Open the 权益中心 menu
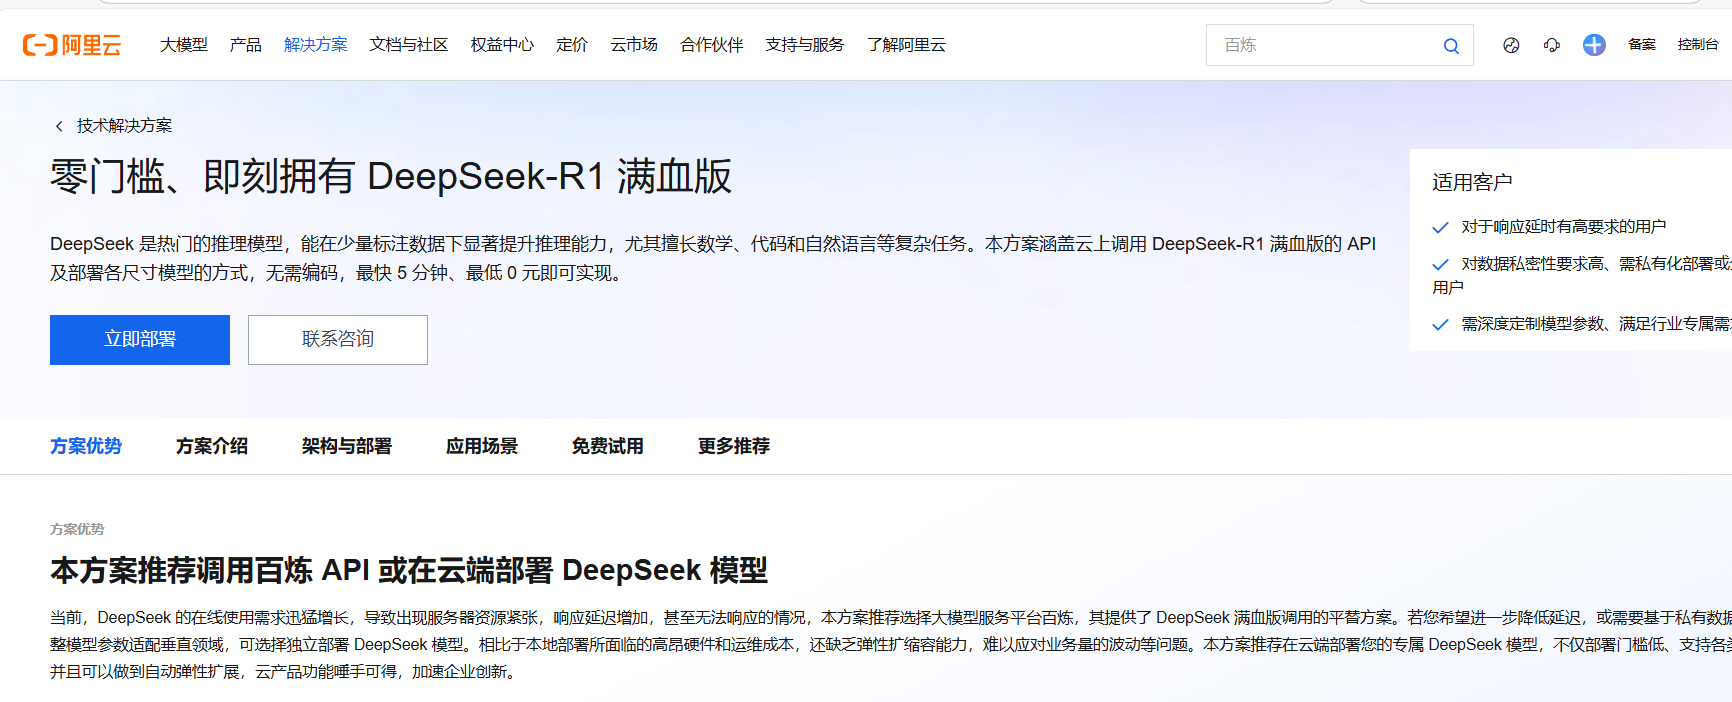 pos(502,45)
